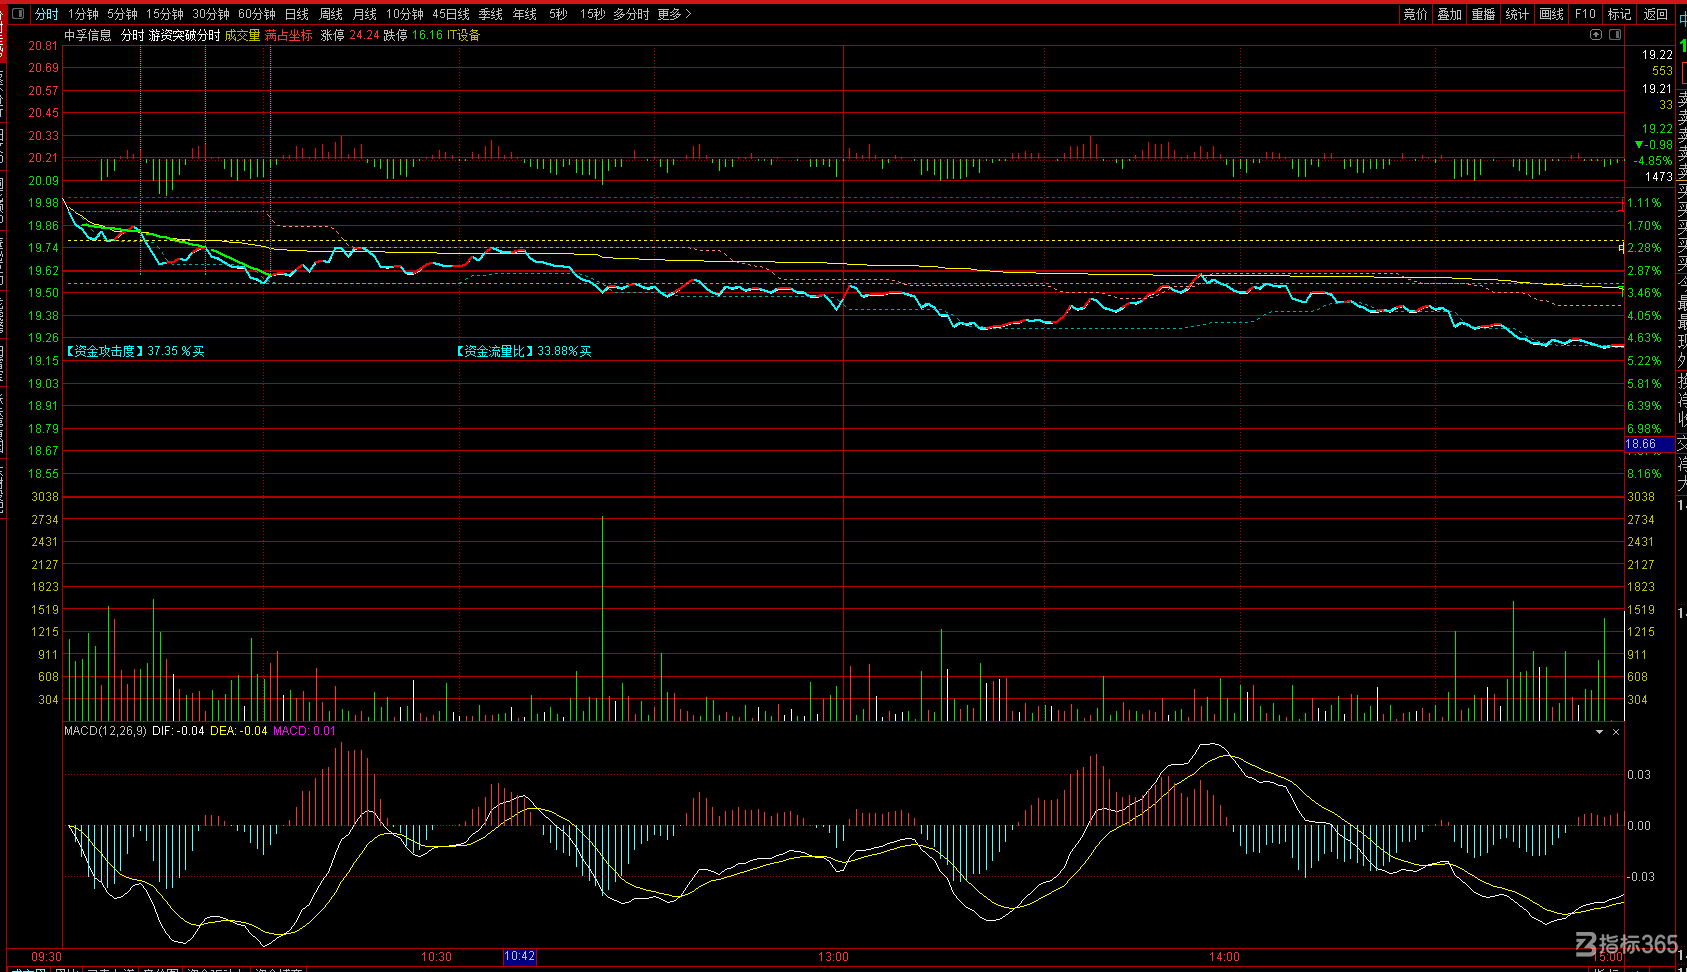Click the 涨停 24.24 limit-up price
Screen dimensions: 1687x972
(x=350, y=35)
